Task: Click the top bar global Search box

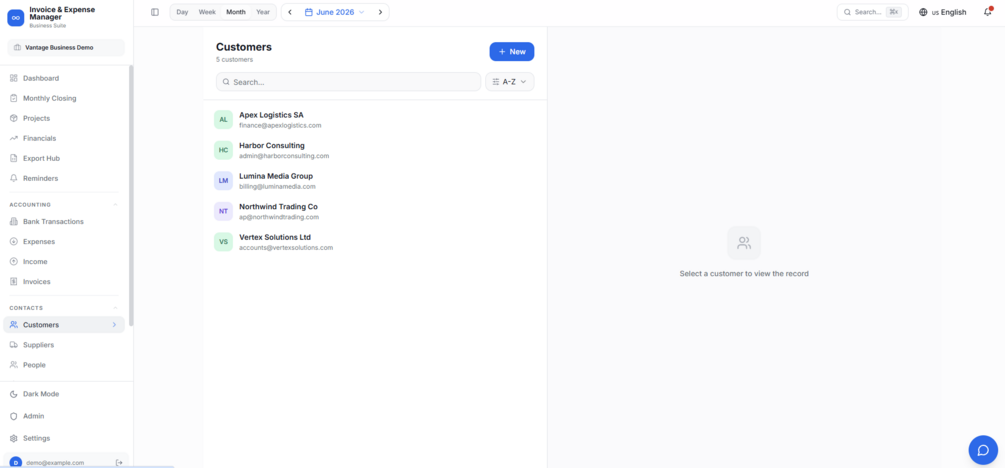Action: (x=872, y=12)
